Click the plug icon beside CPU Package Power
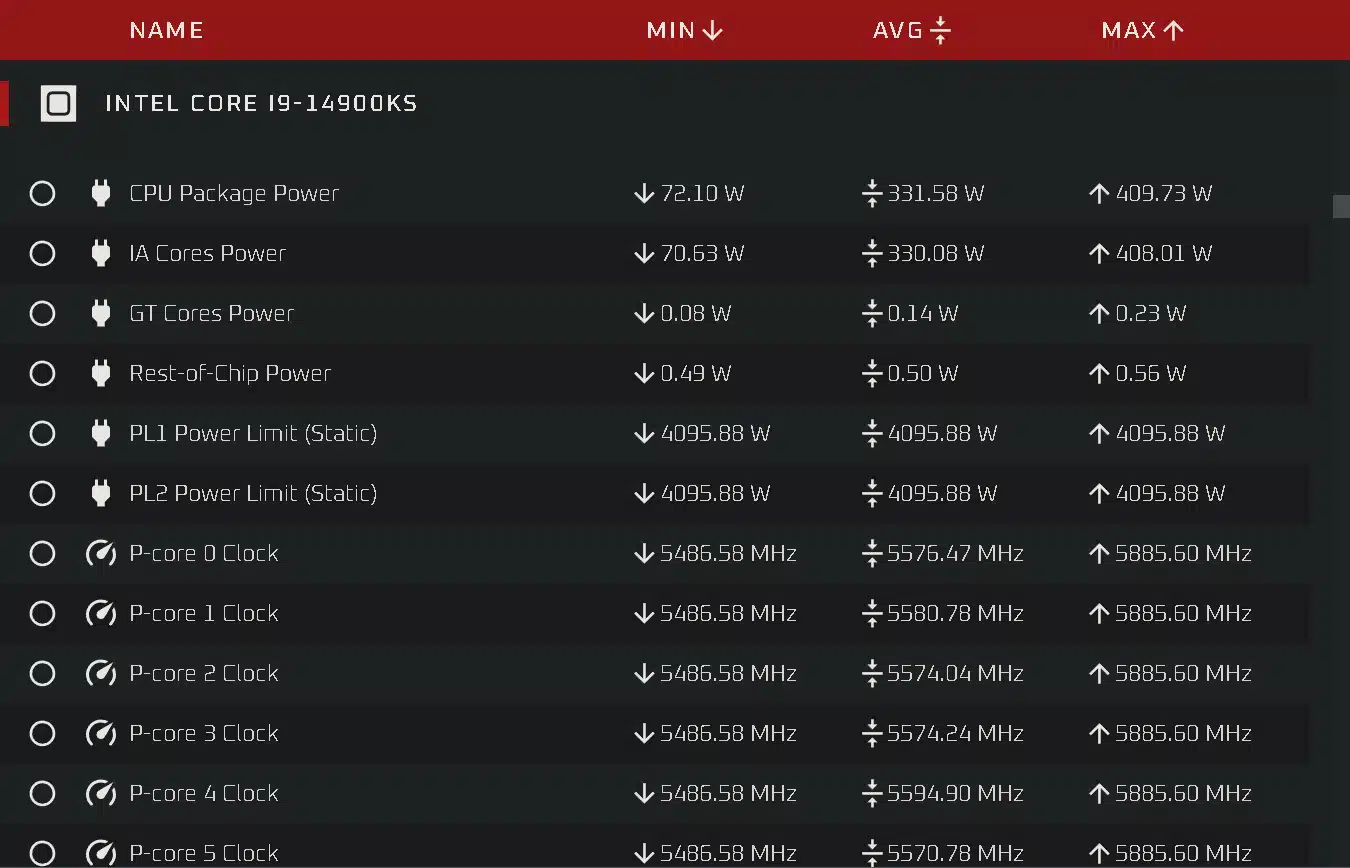This screenshot has width=1350, height=868. coord(100,193)
